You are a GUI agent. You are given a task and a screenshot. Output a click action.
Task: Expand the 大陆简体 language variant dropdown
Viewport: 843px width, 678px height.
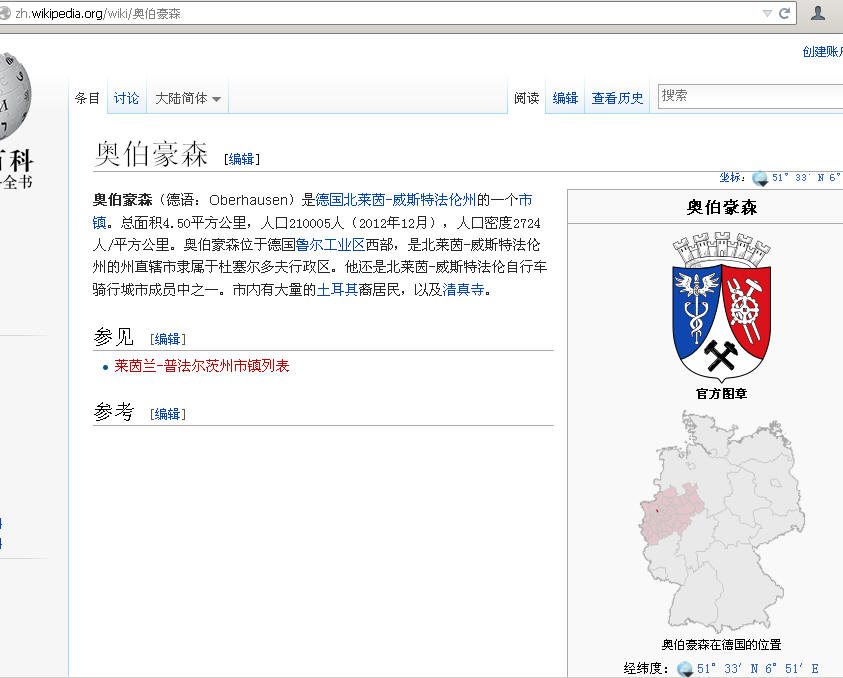[188, 98]
